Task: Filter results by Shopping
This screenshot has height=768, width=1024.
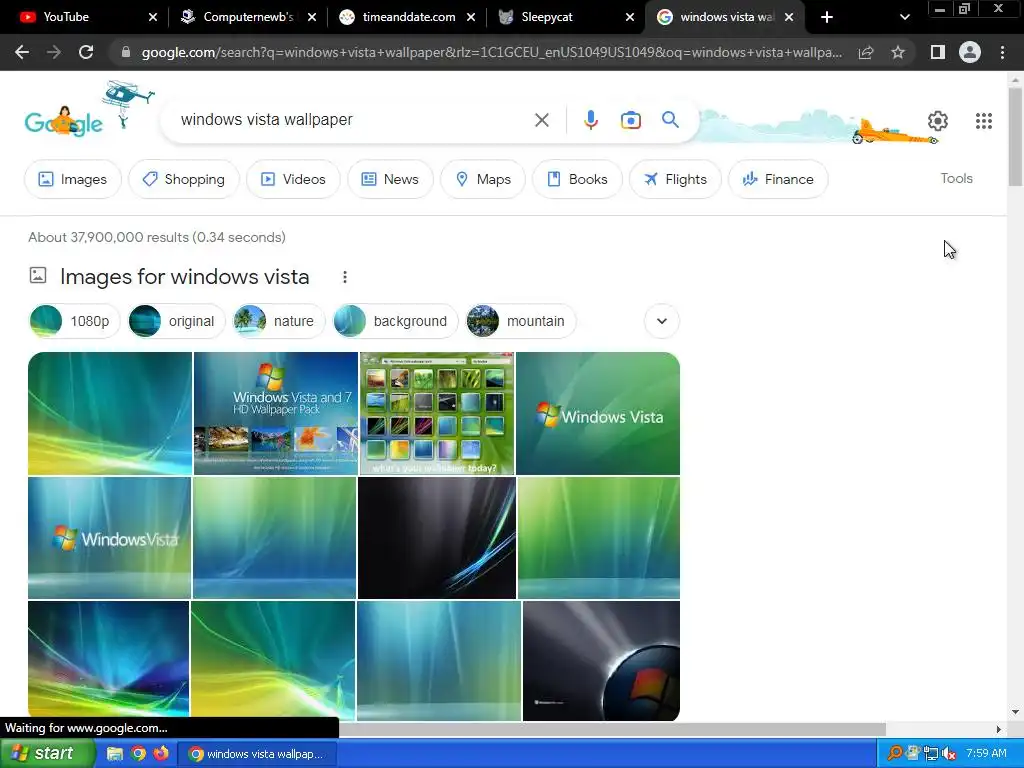Action: 184,179
